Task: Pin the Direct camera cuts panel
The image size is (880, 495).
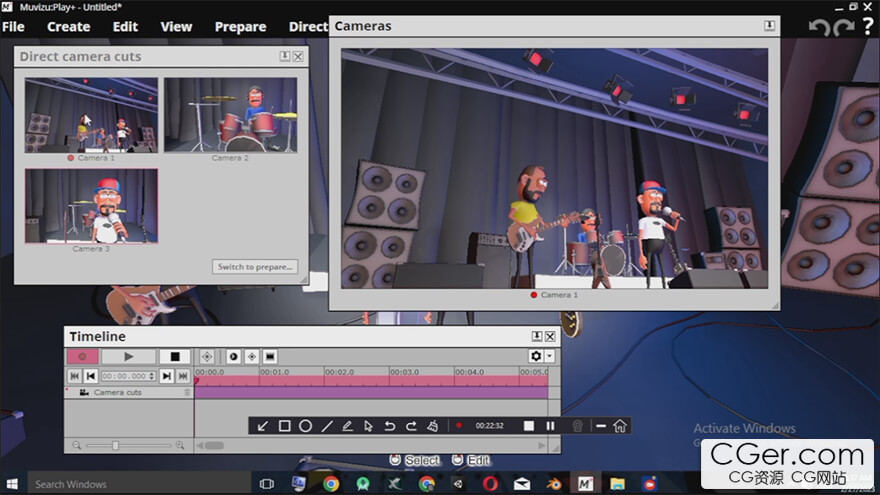Action: tap(285, 56)
